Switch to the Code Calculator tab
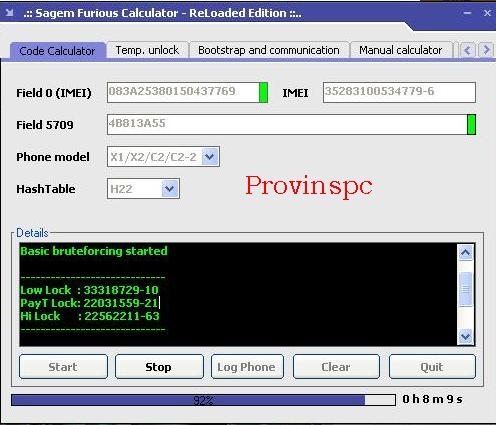The image size is (496, 425). pos(58,51)
